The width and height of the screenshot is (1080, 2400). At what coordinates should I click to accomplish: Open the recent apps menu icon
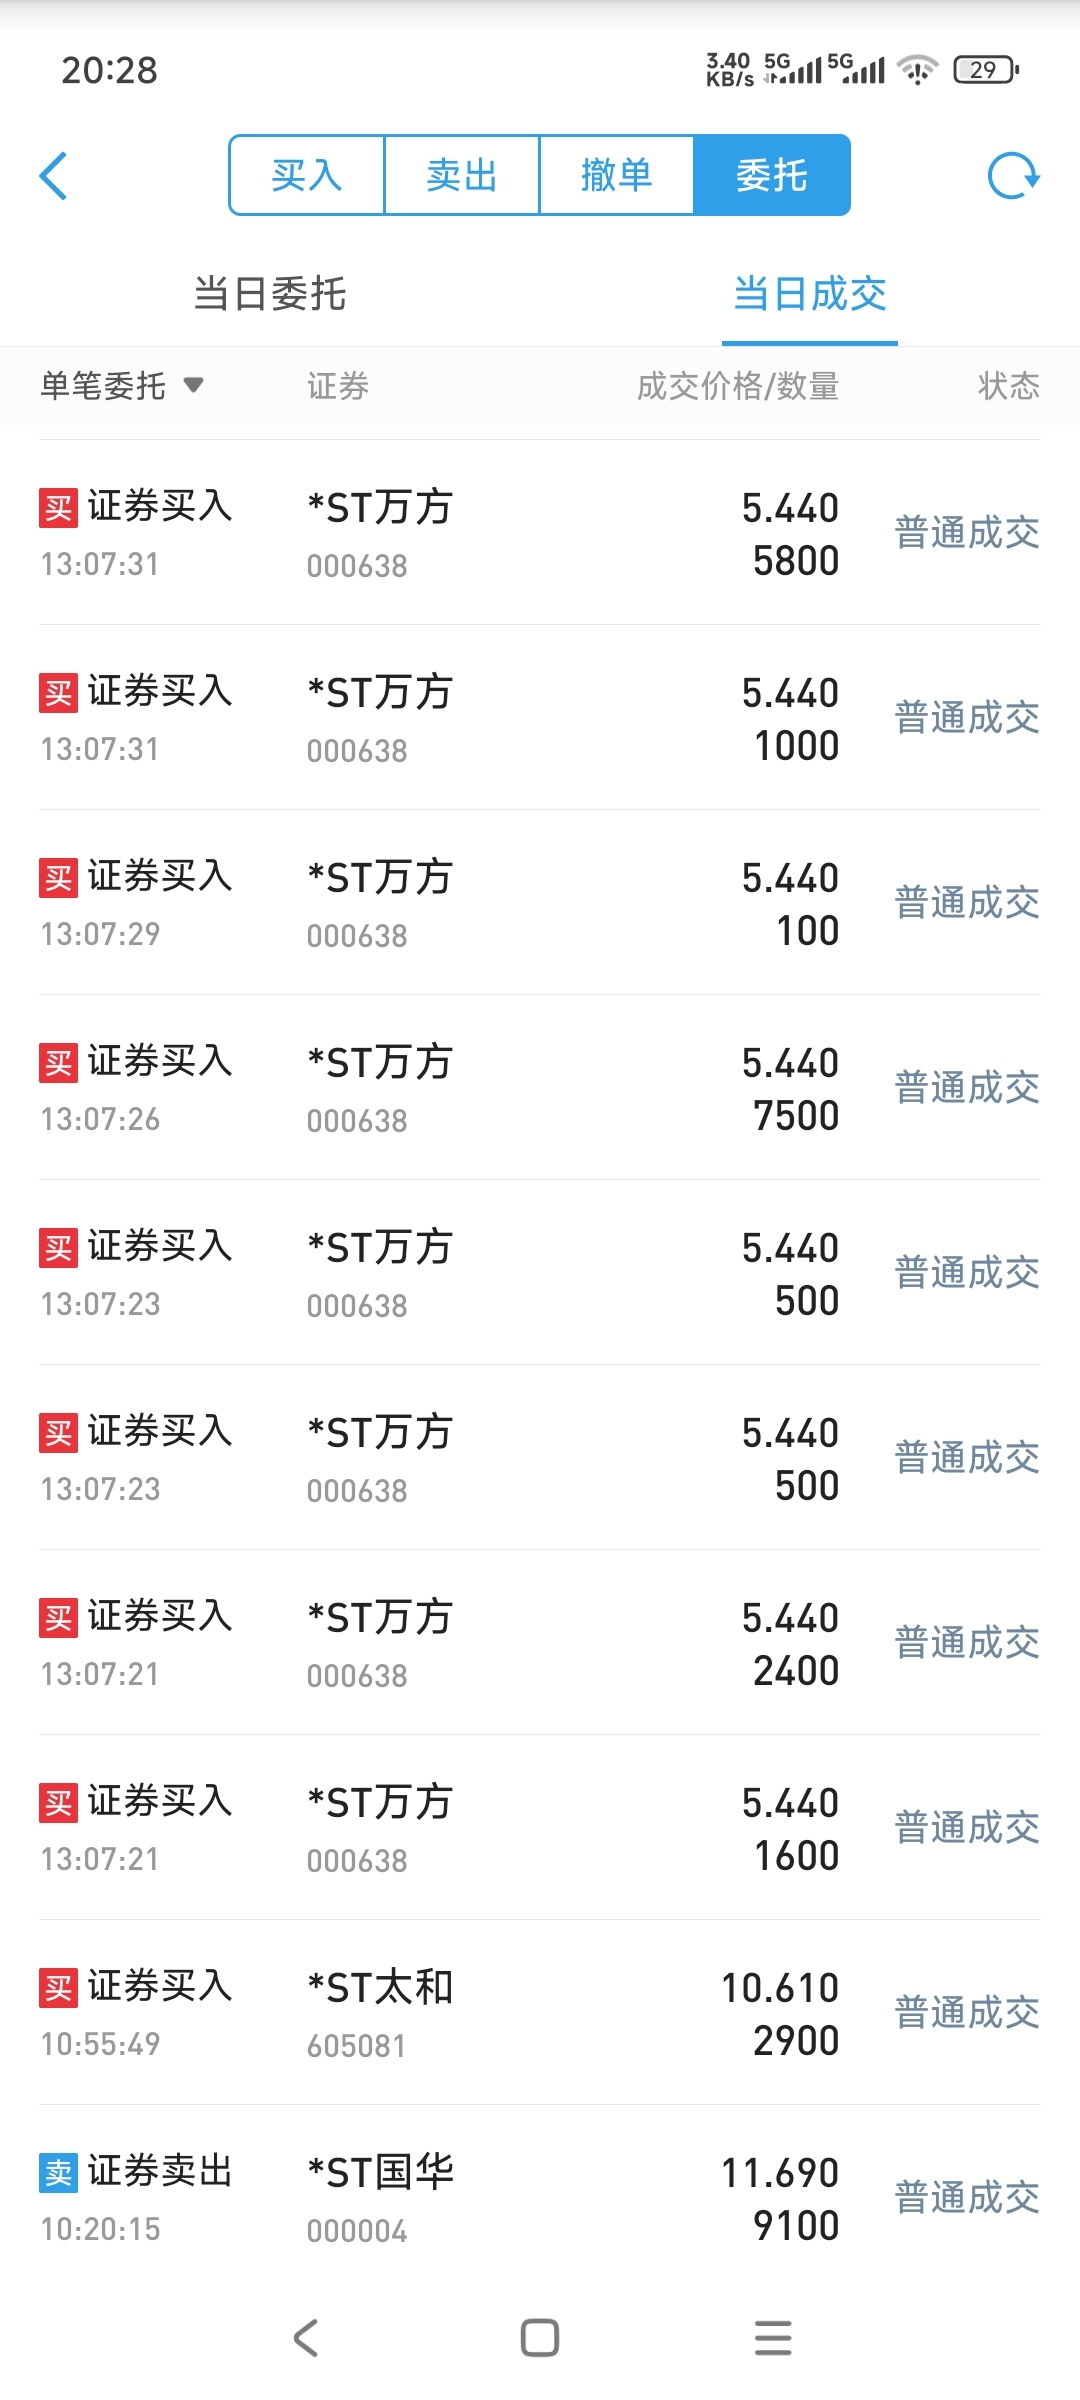coord(773,2338)
